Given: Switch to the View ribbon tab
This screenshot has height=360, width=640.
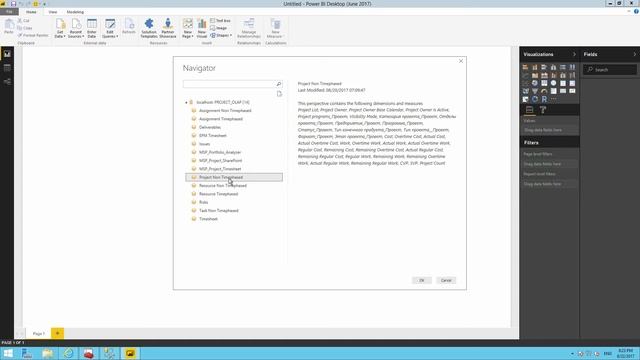Looking at the screenshot, I should [x=53, y=12].
